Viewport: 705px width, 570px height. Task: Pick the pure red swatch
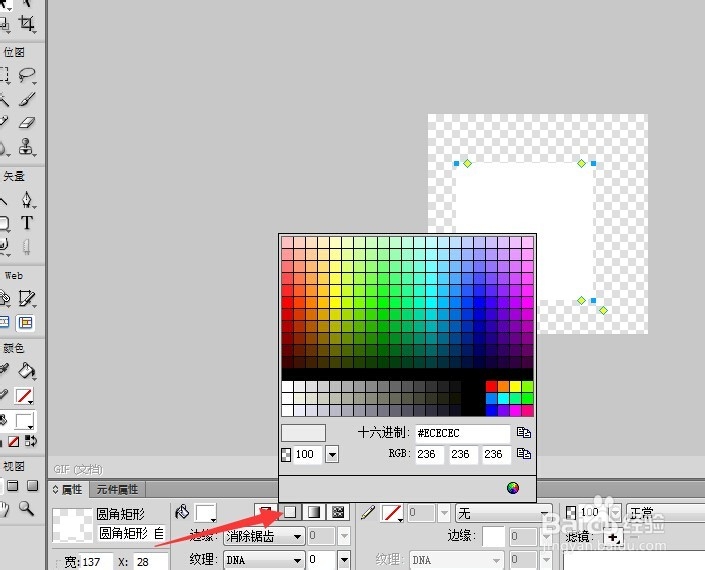491,386
